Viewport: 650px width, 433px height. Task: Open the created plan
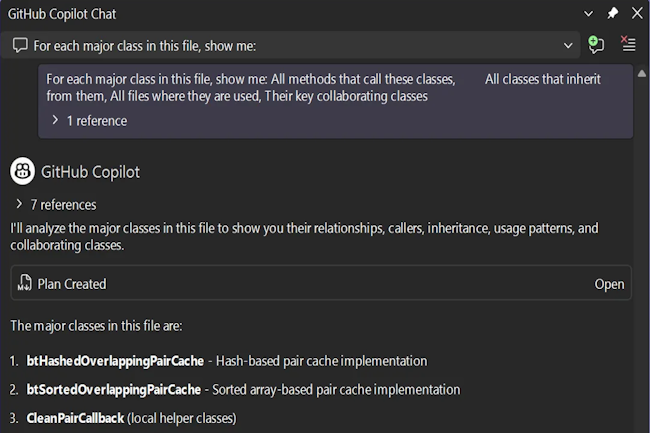click(x=609, y=284)
